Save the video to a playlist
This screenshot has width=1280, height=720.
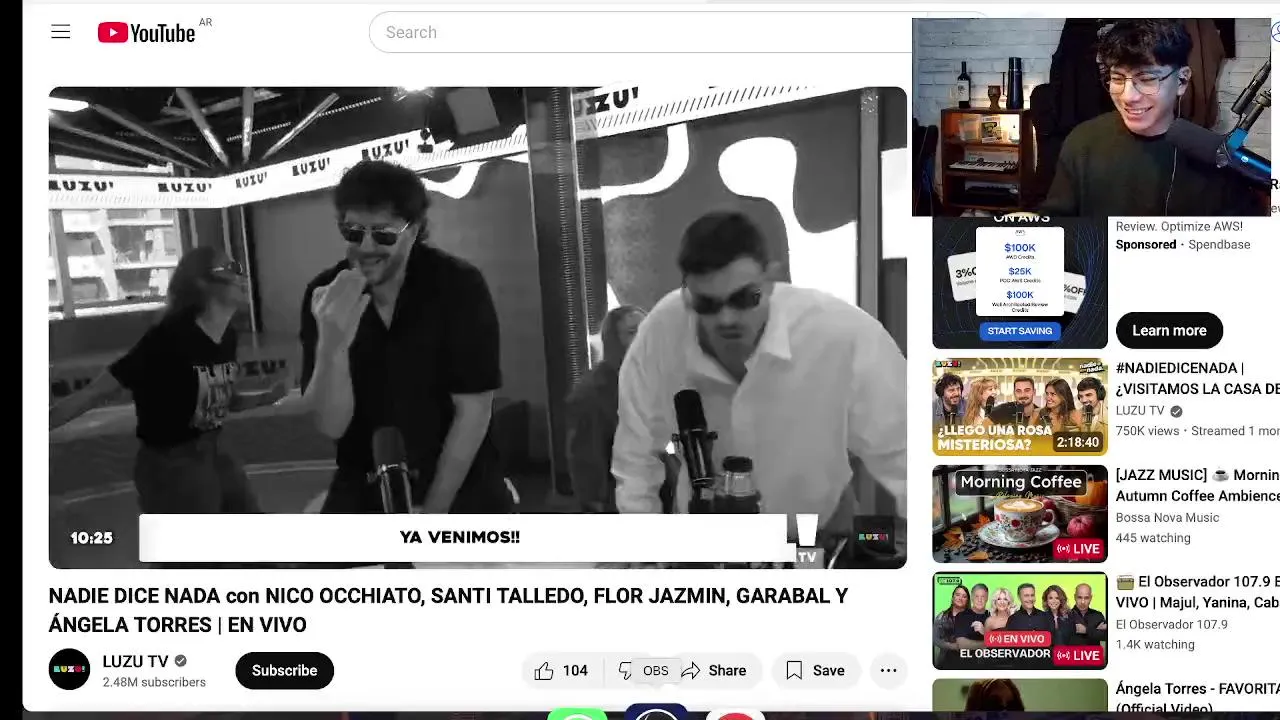815,670
